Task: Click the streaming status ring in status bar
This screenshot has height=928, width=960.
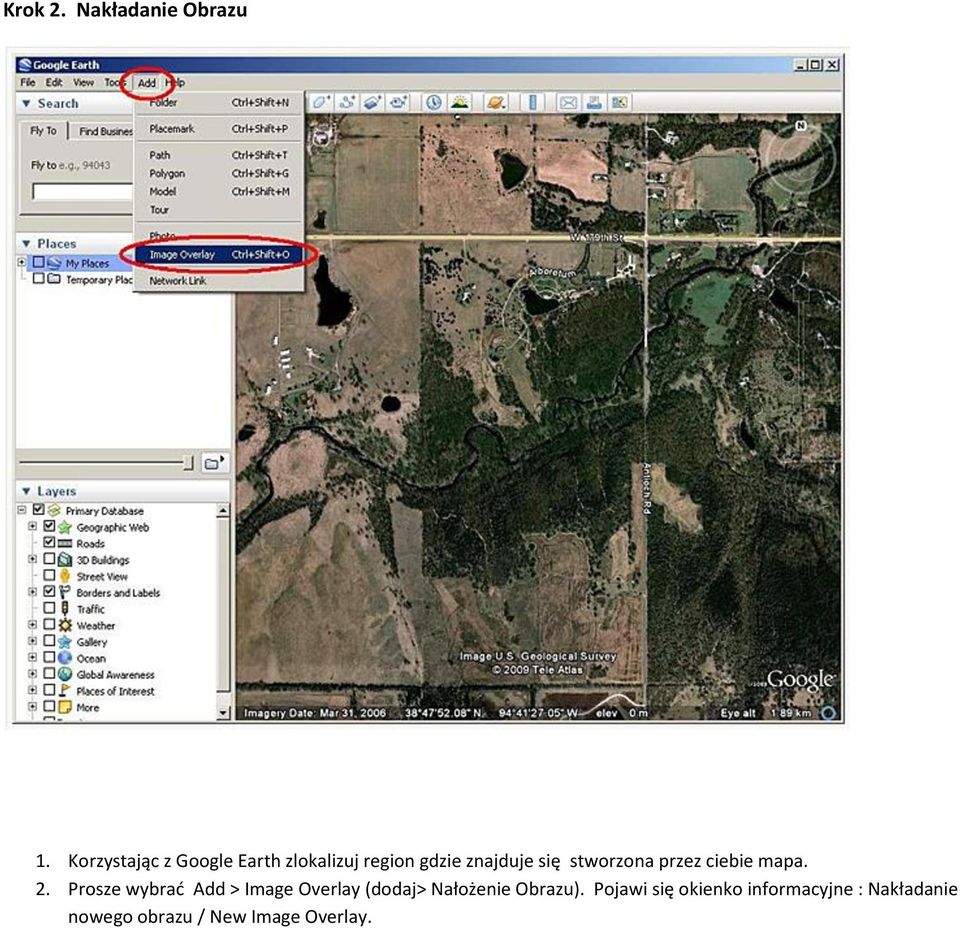Action: click(829, 713)
